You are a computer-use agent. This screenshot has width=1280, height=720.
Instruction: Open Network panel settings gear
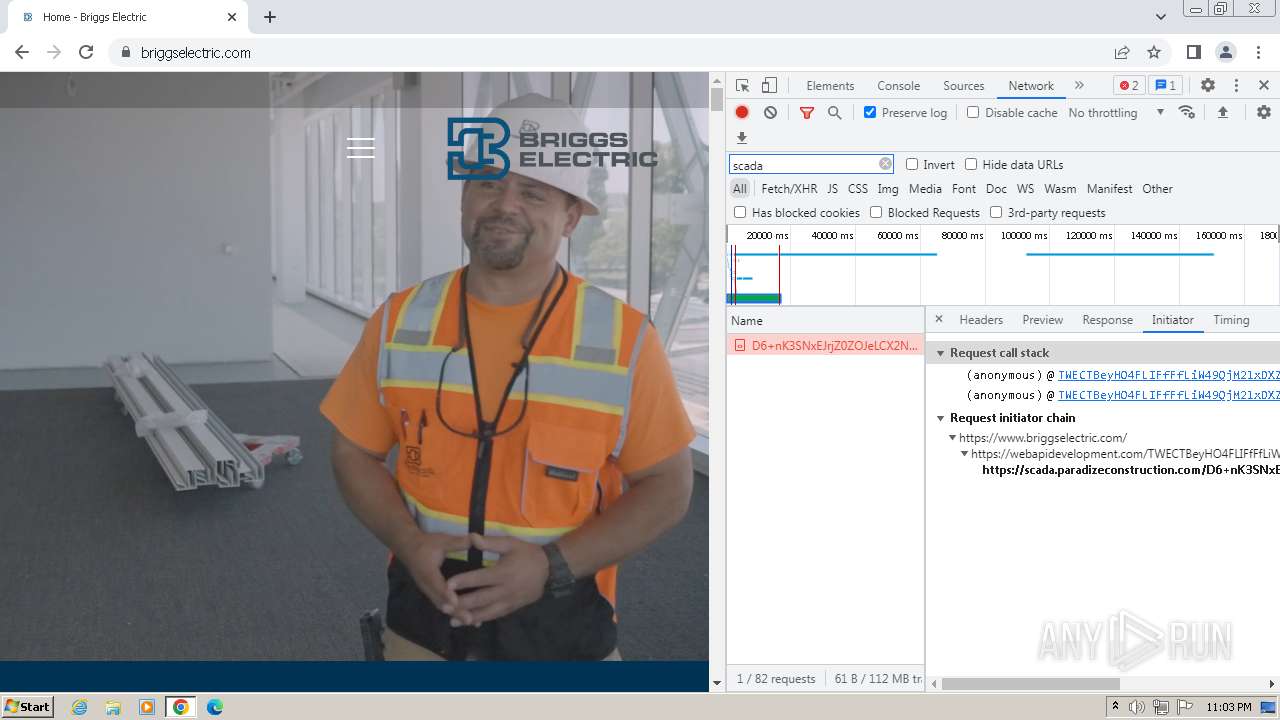[1264, 112]
